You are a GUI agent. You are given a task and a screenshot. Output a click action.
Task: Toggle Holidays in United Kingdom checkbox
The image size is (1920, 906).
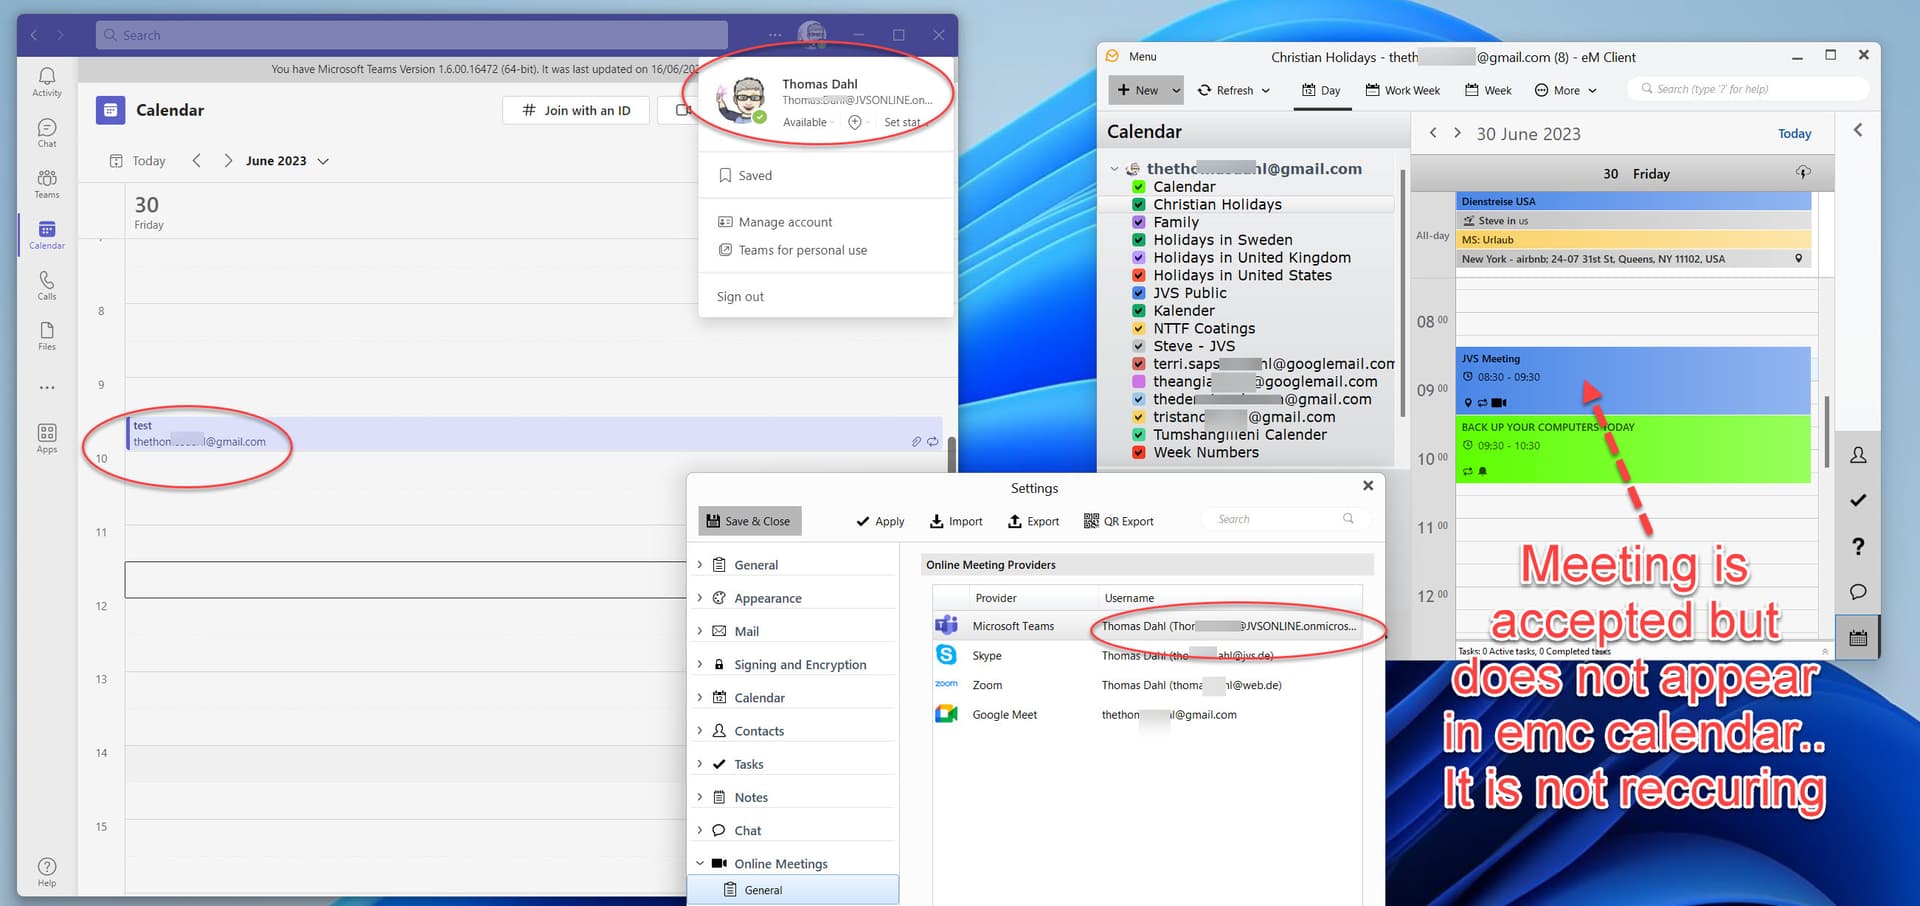coord(1138,258)
